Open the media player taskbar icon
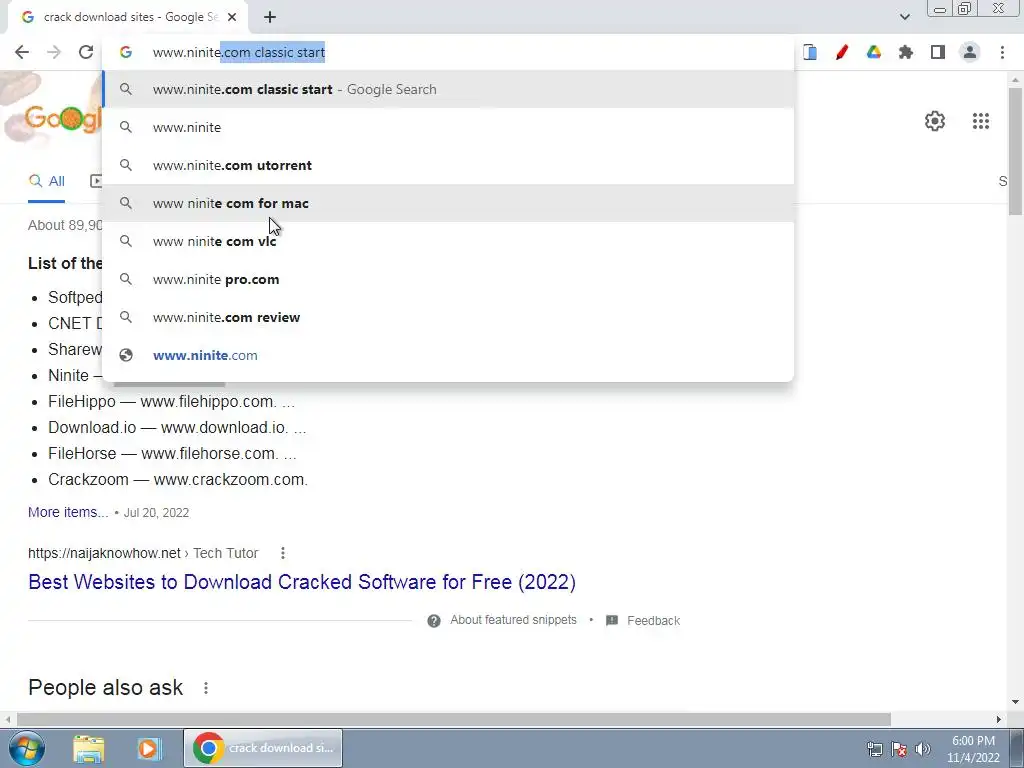 click(x=149, y=748)
